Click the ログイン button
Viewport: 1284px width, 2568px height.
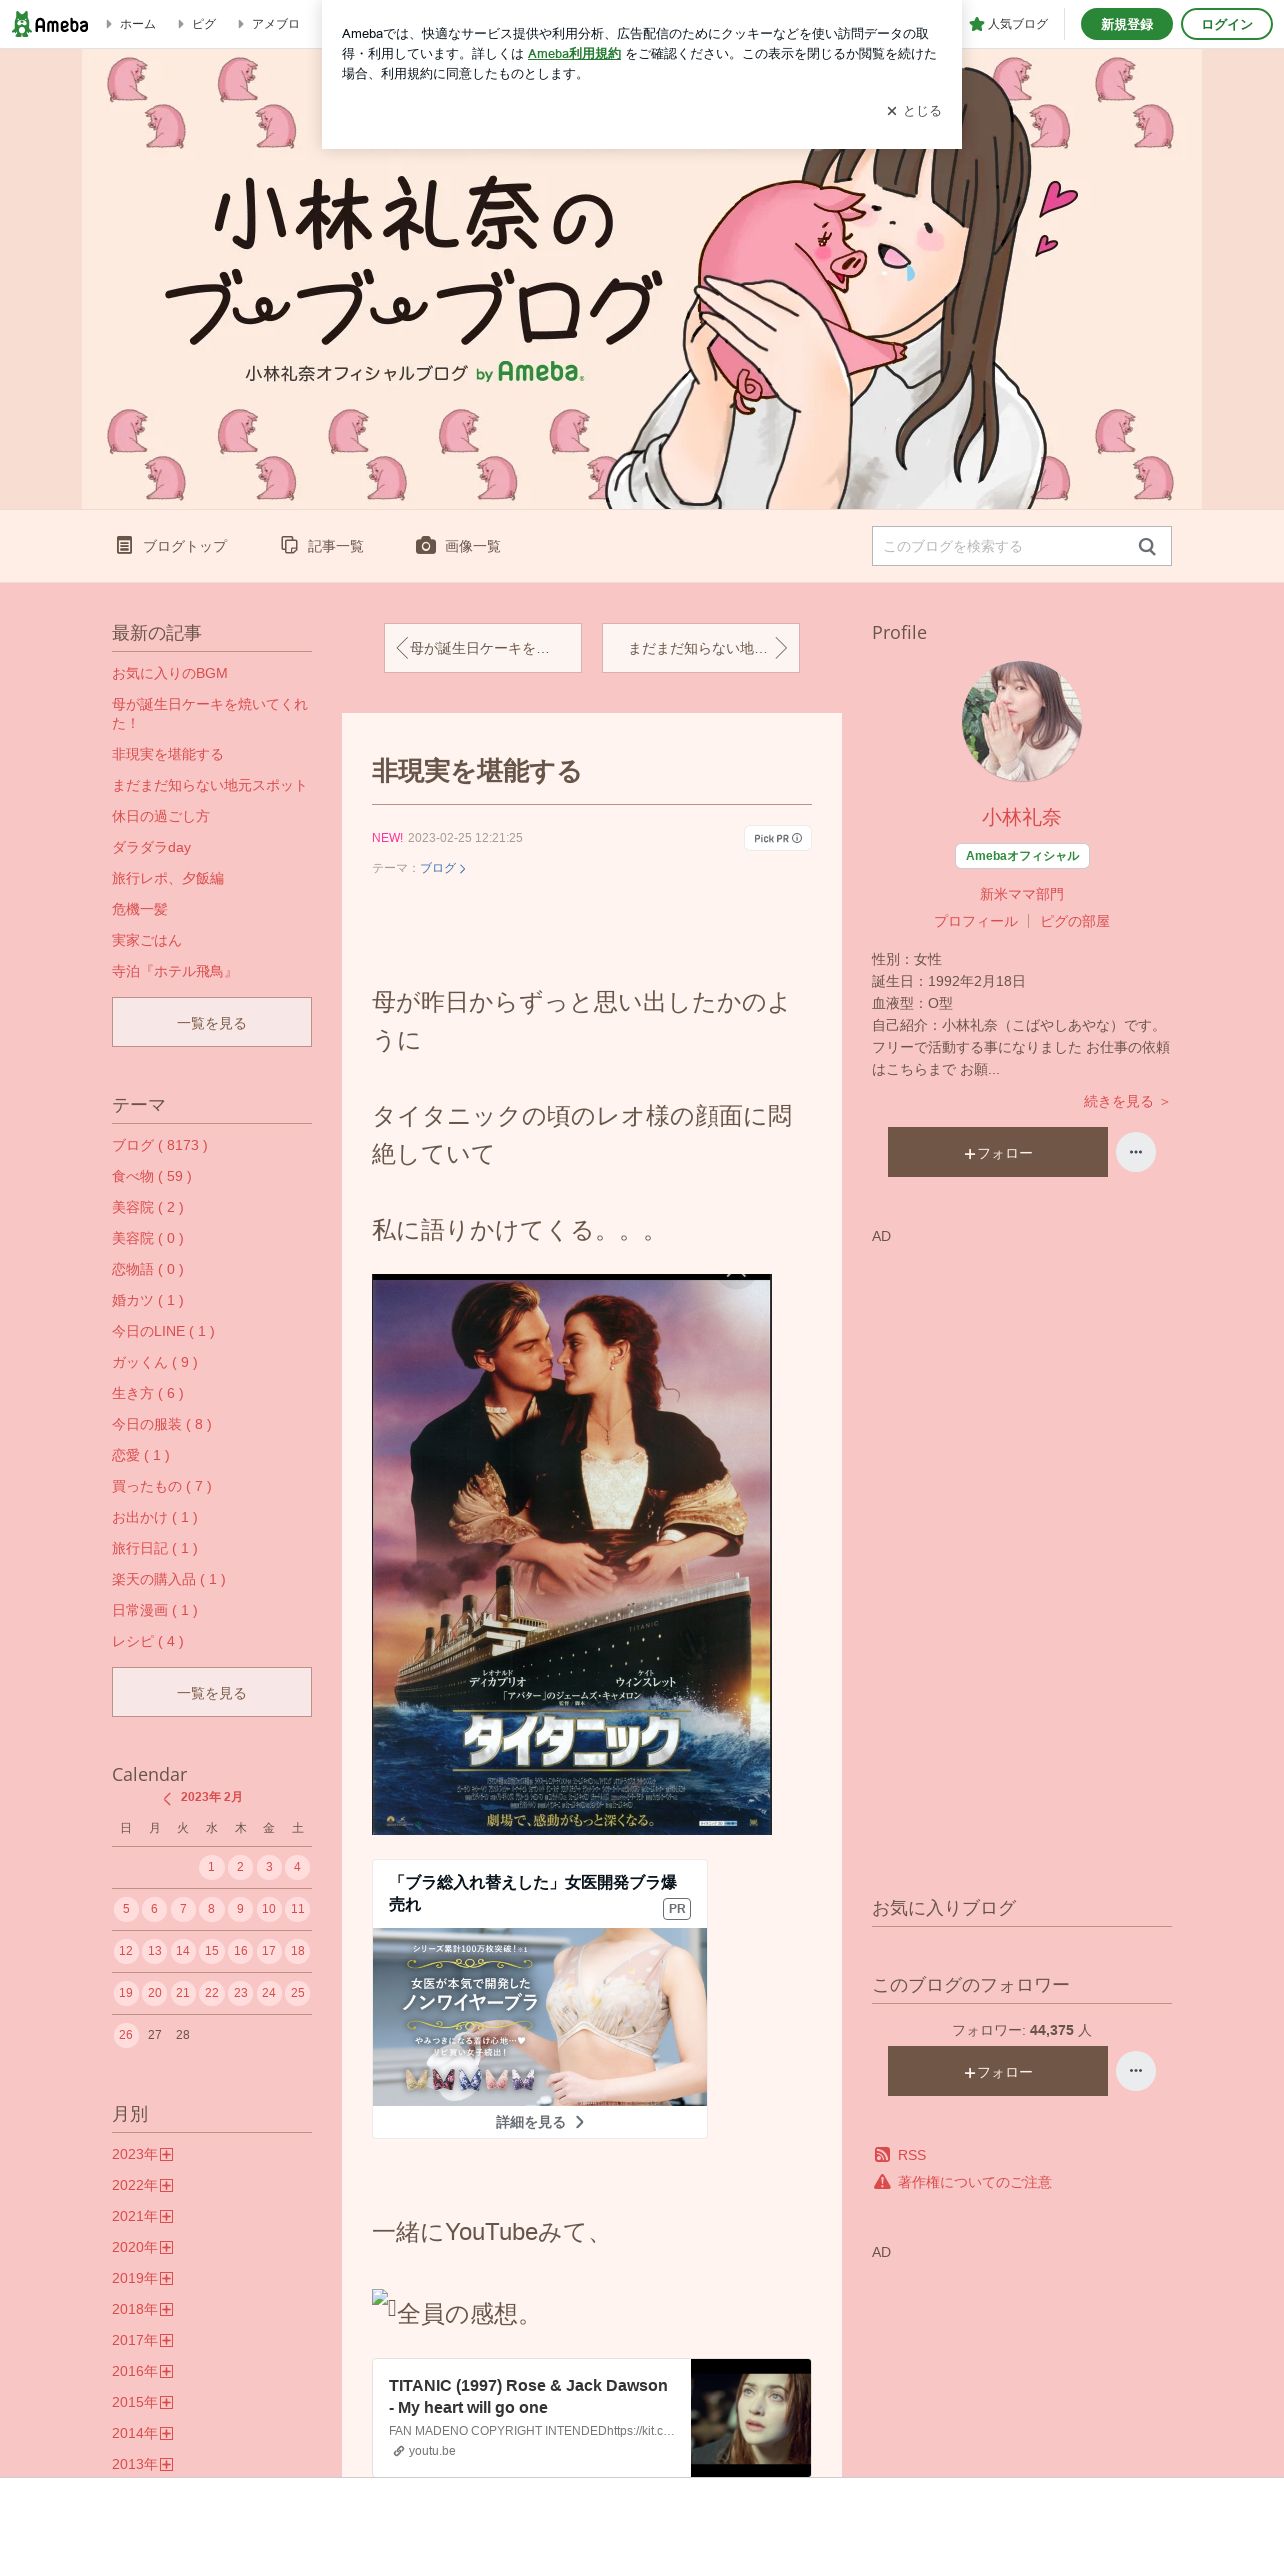(1226, 24)
